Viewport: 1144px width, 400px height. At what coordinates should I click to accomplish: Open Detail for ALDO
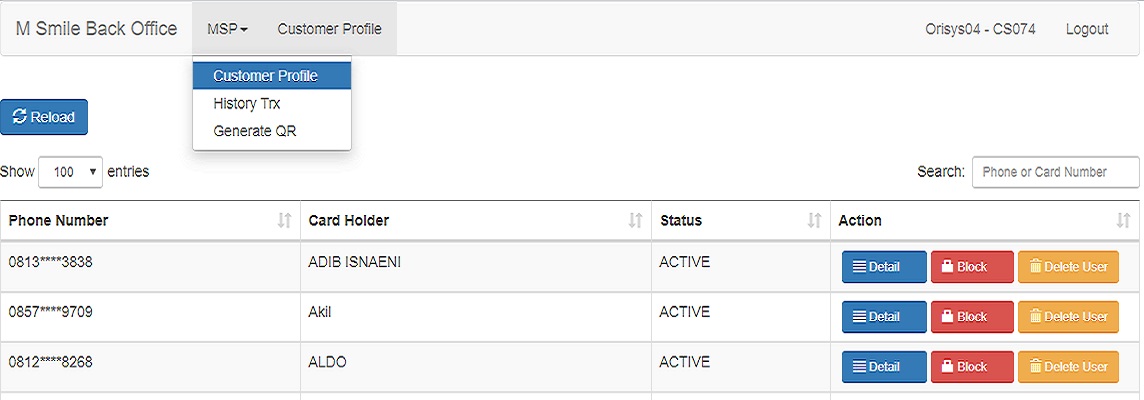pos(884,366)
